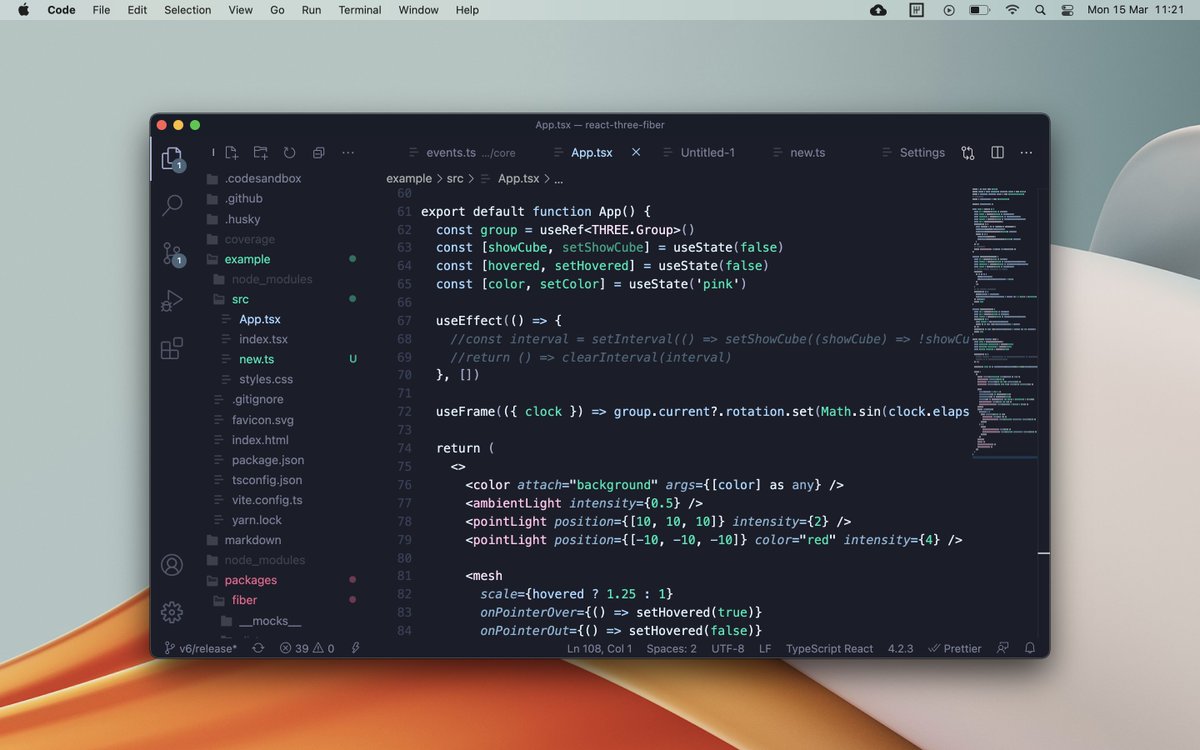Image resolution: width=1200 pixels, height=750 pixels.
Task: Open the Terminal menu
Action: 360,10
